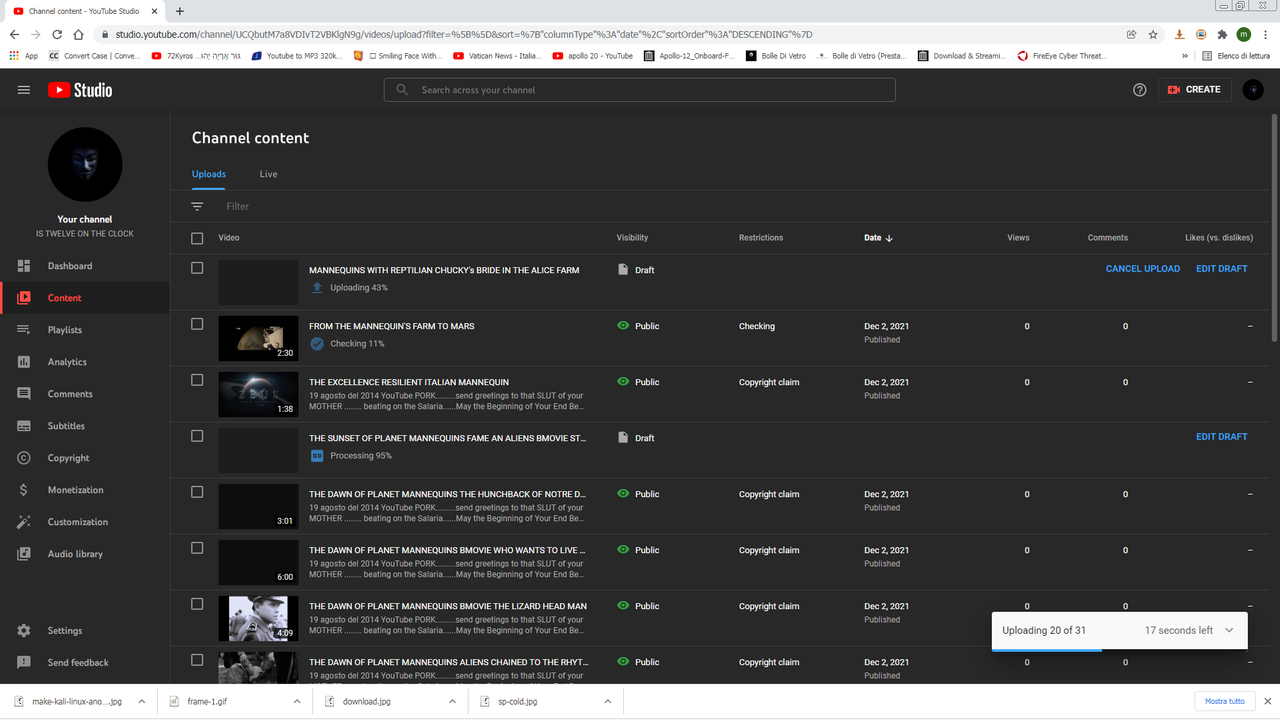The image size is (1280, 720).
Task: Click the YouTube Studio logo
Action: [x=80, y=90]
